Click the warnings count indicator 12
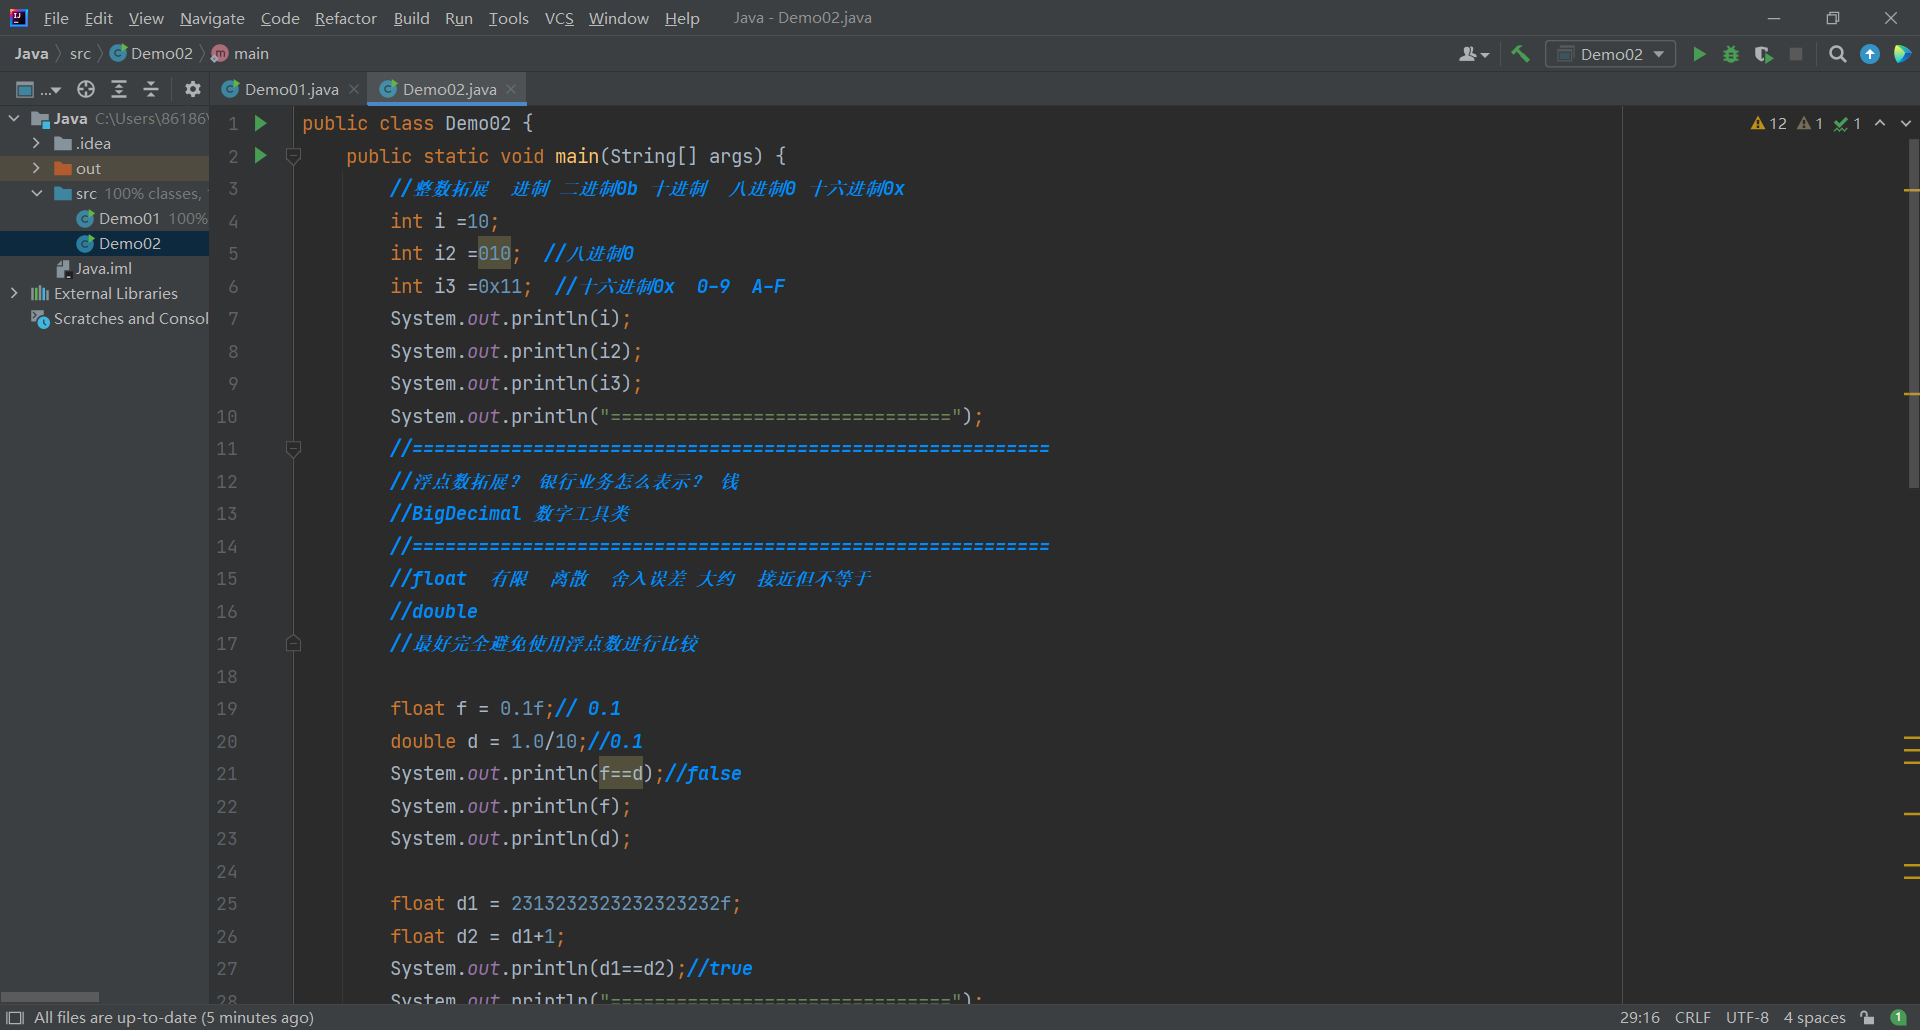The image size is (1920, 1030). click(1768, 123)
